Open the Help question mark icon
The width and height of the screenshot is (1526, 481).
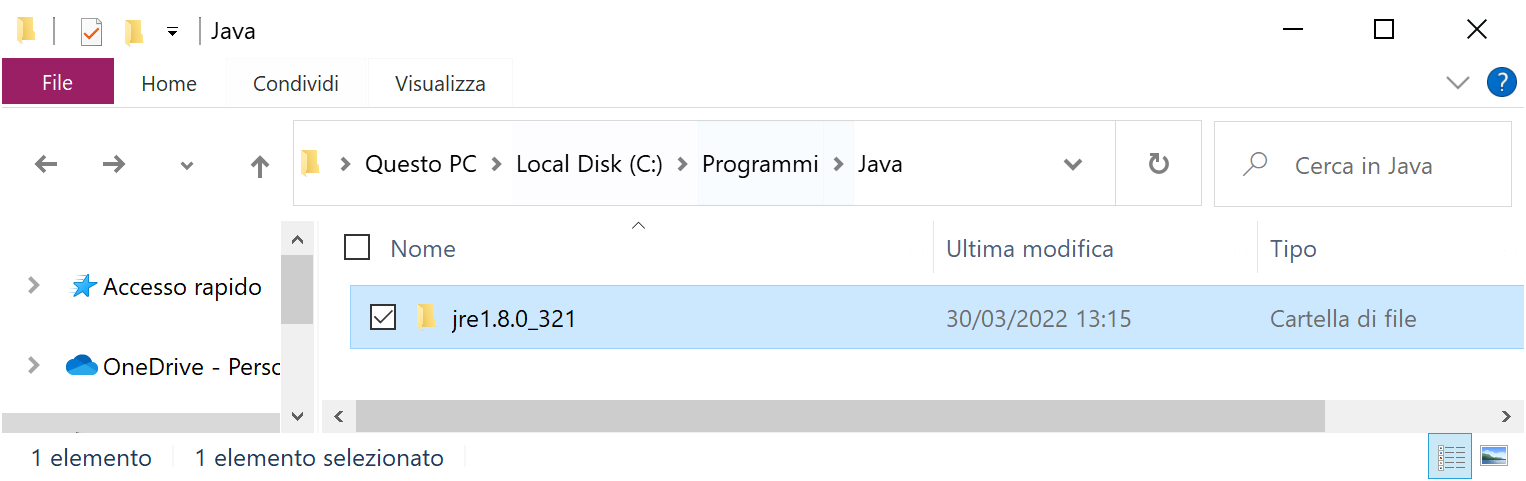(x=1502, y=82)
